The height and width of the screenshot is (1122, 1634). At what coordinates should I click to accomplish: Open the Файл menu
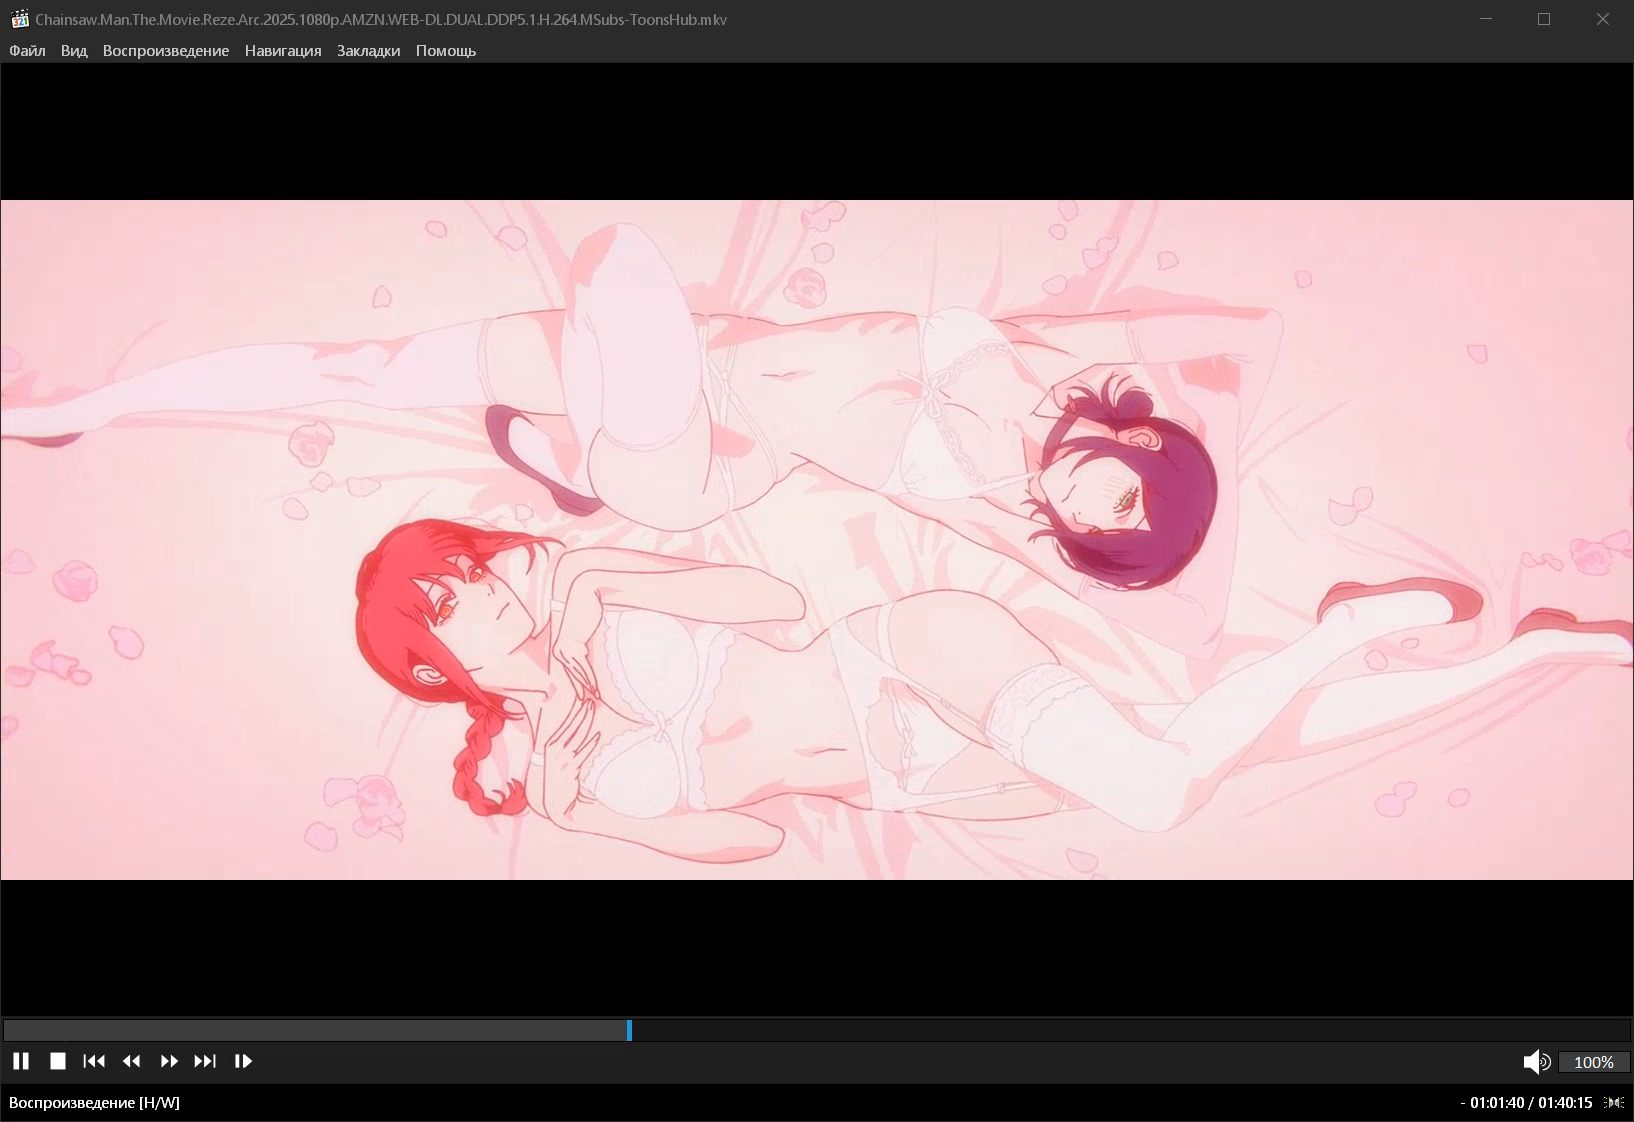click(27, 51)
